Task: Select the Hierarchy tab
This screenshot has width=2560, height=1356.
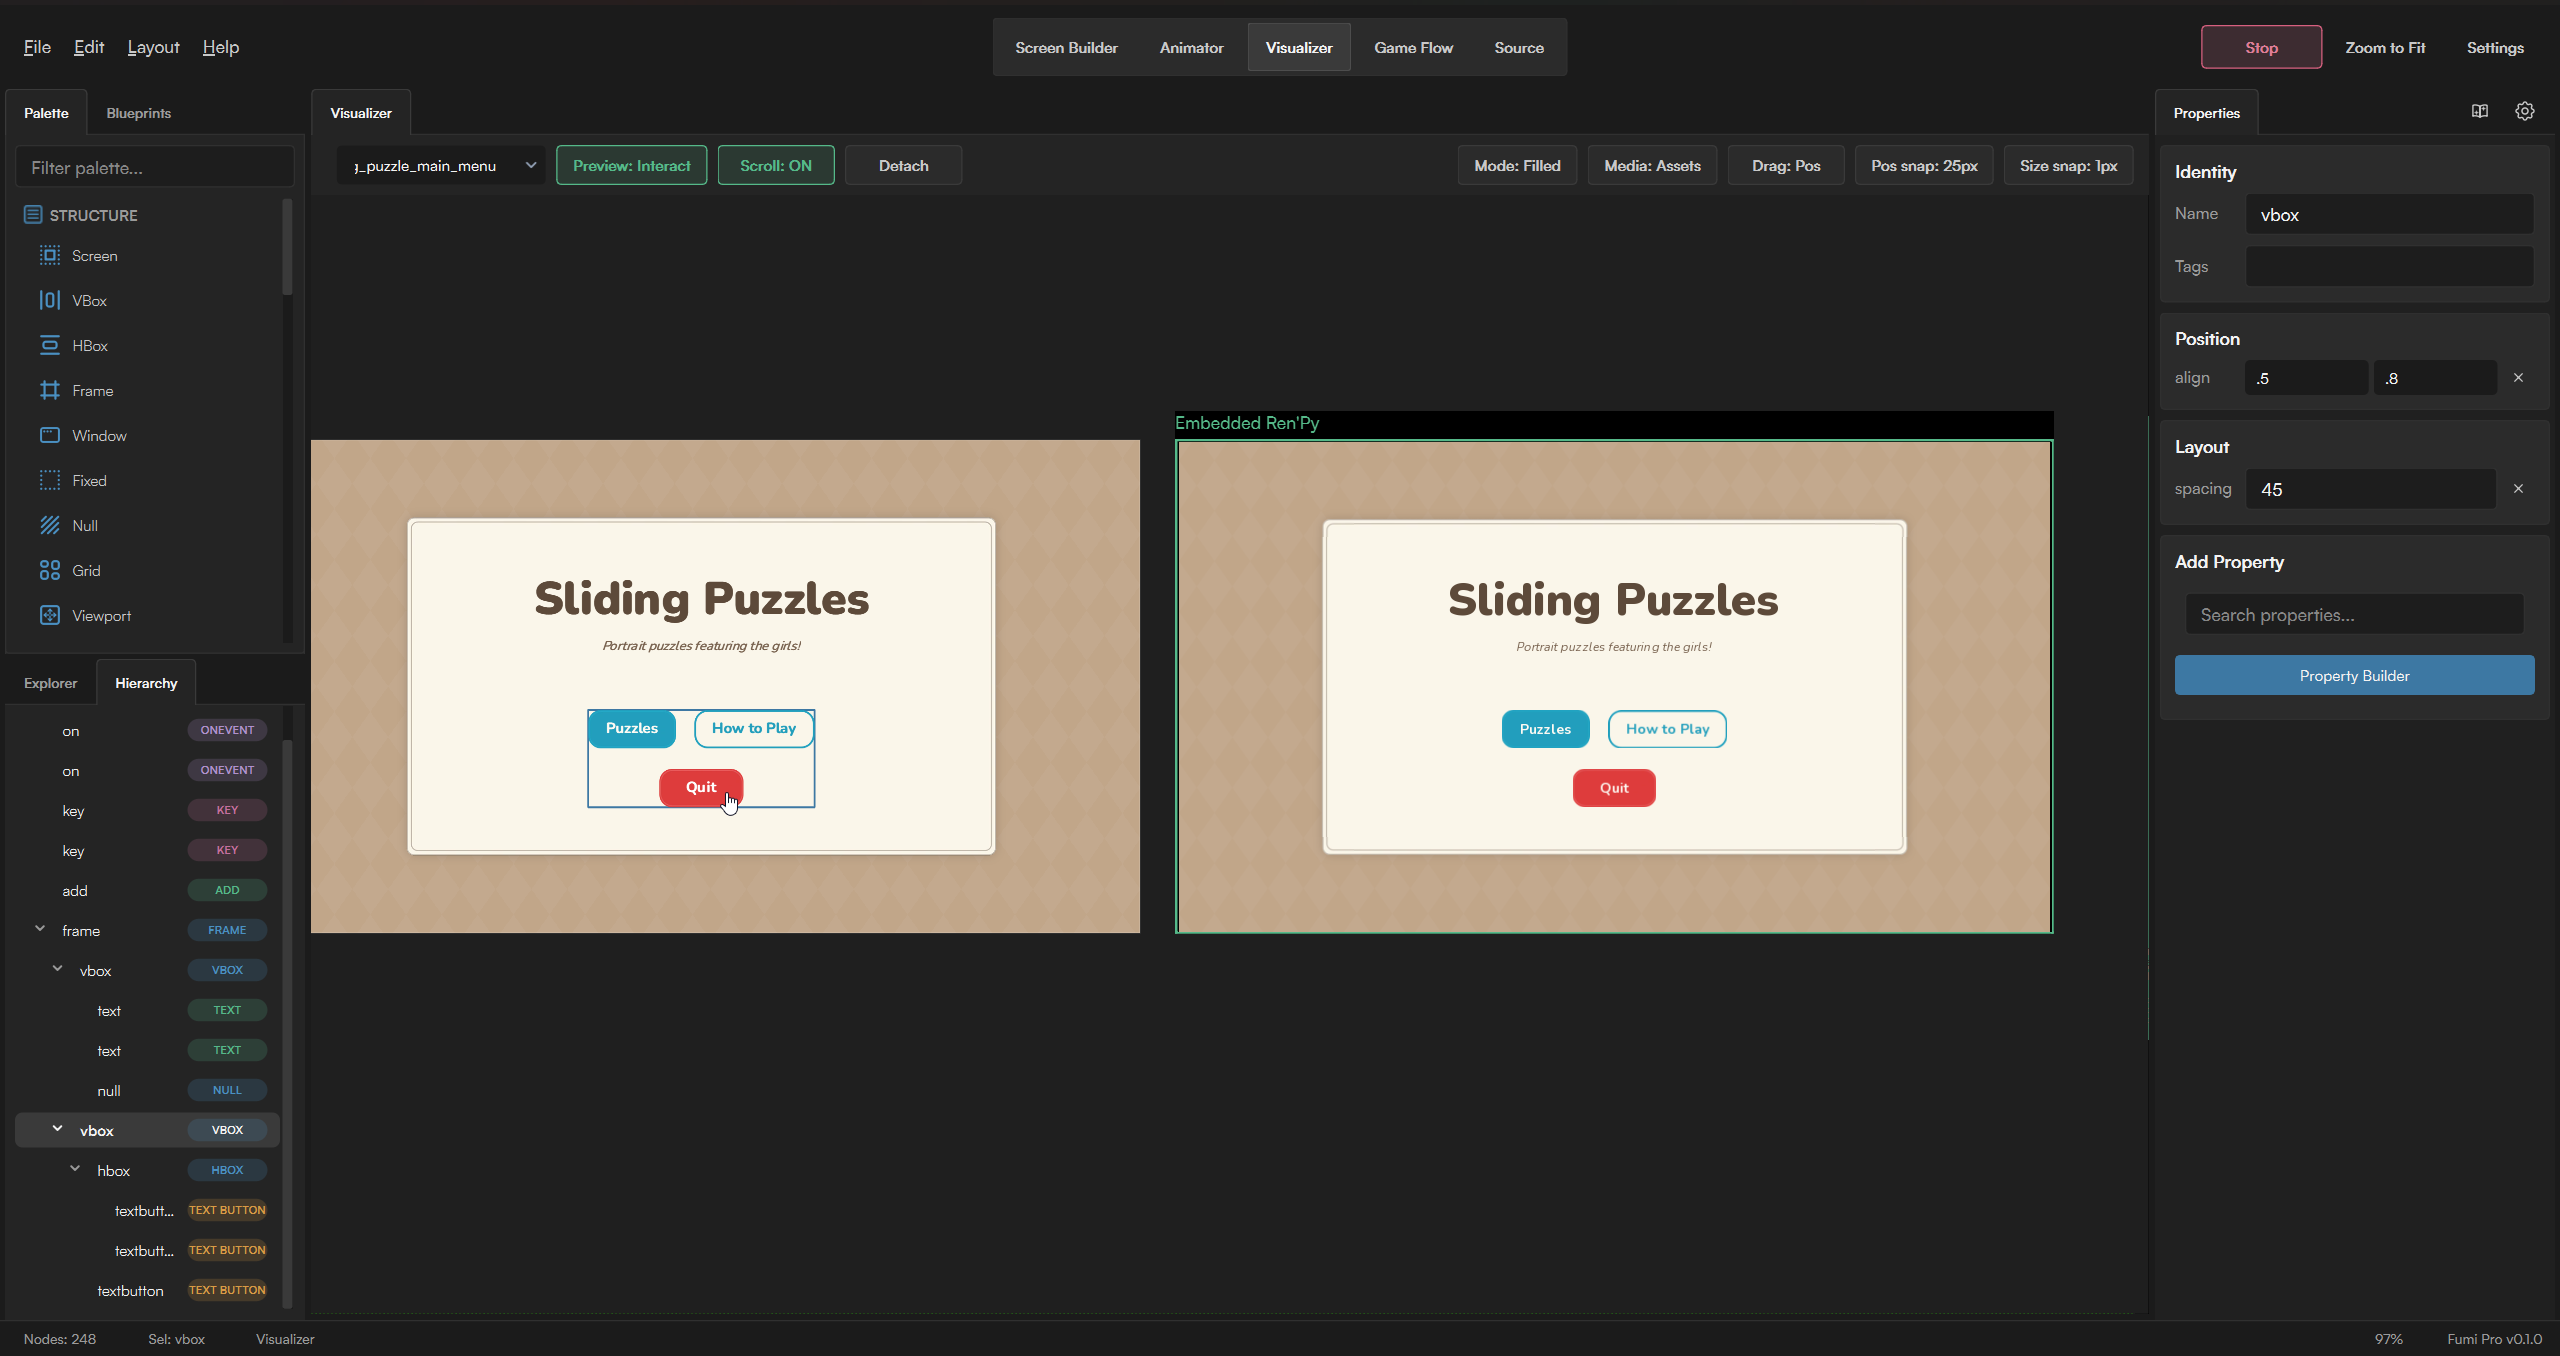Action: (x=146, y=683)
